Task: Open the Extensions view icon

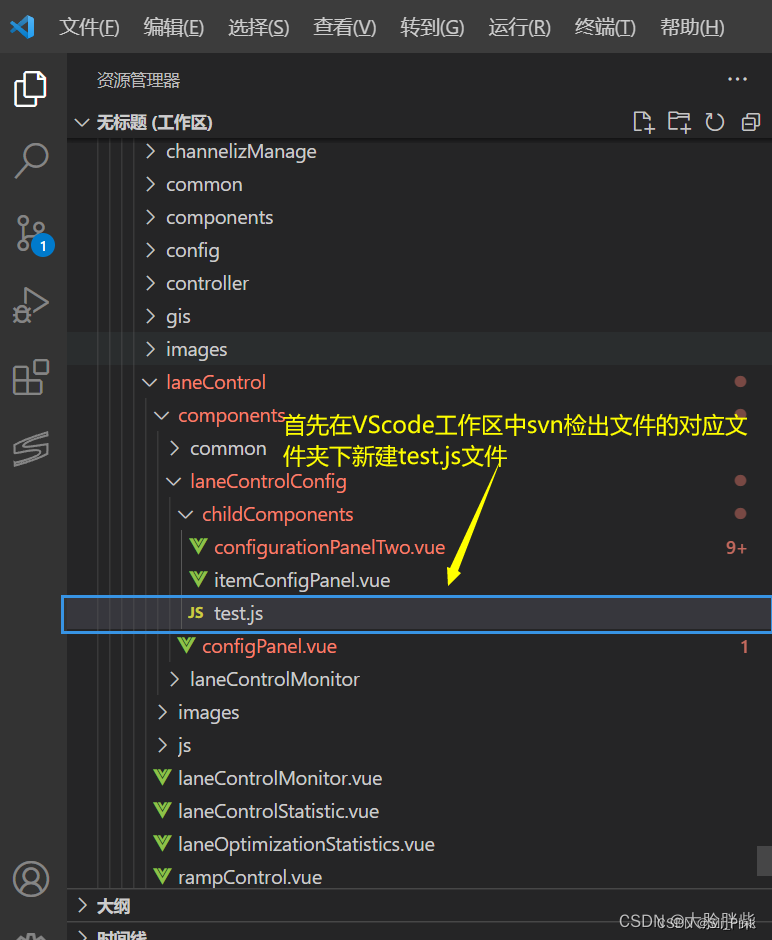Action: click(31, 377)
